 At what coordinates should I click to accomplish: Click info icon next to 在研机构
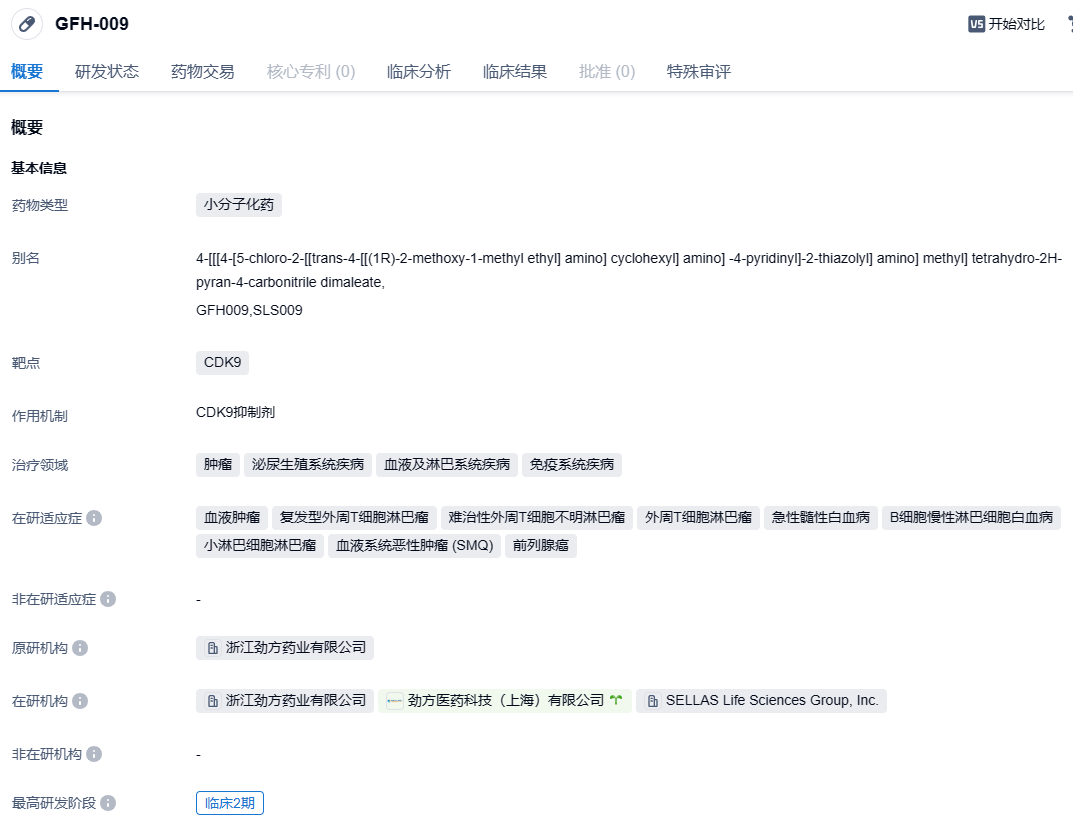[80, 702]
